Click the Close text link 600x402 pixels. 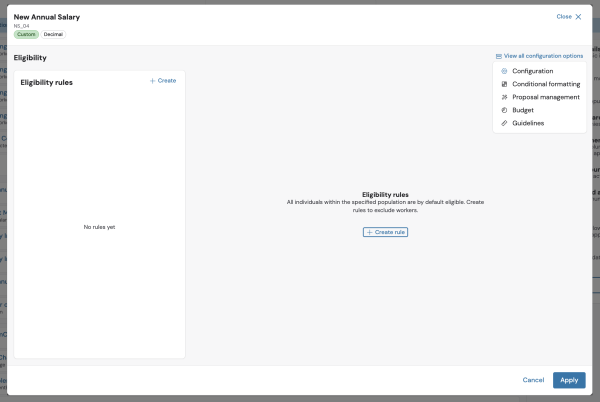[564, 16]
